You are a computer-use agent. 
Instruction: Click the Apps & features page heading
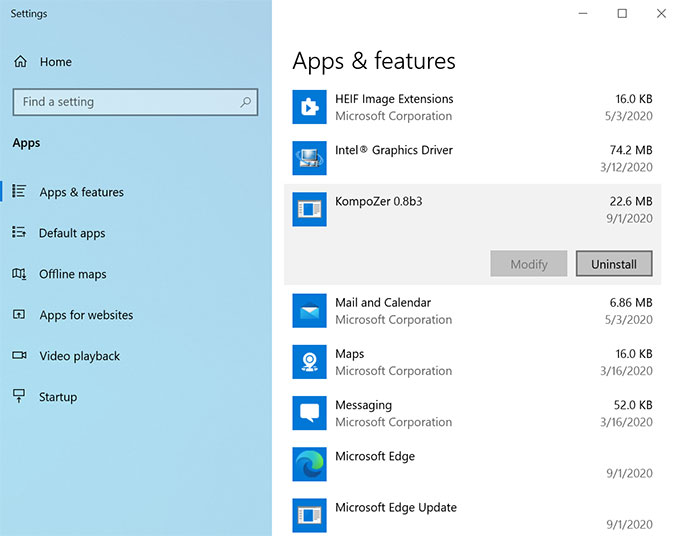click(x=374, y=61)
